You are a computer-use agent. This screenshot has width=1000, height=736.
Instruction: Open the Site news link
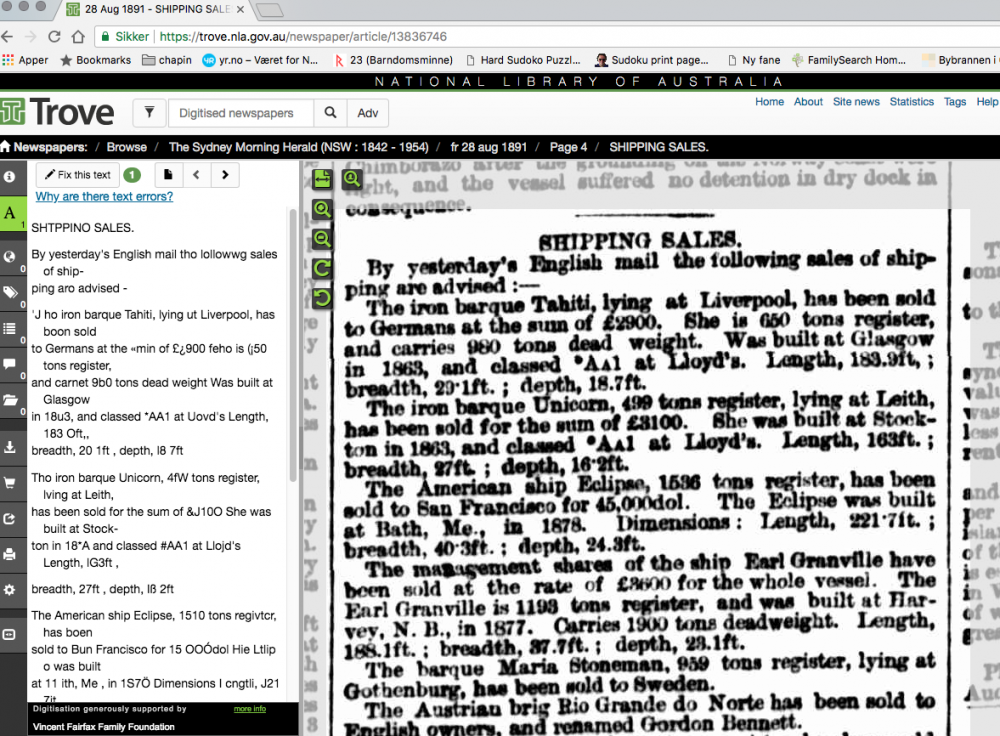click(856, 101)
